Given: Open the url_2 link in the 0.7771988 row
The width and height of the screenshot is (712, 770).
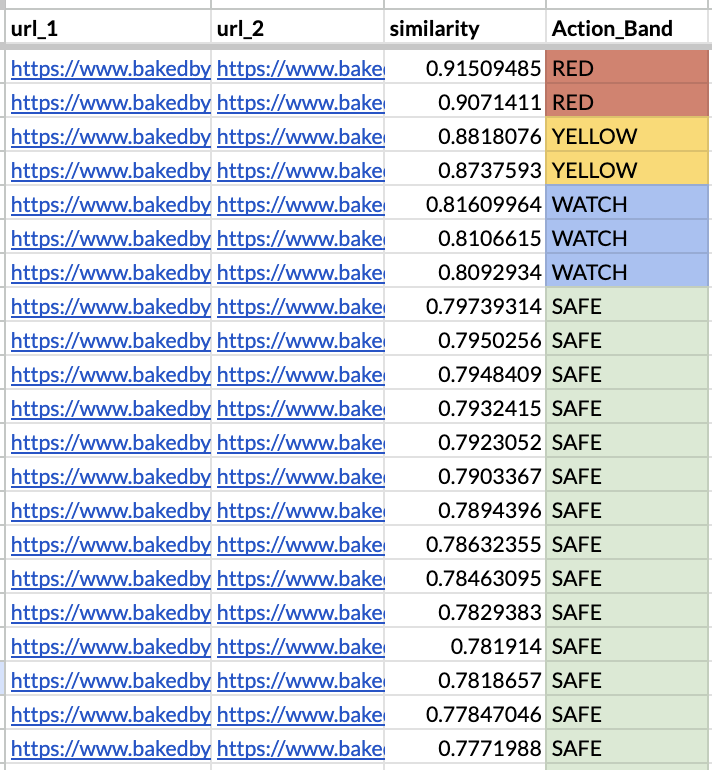Looking at the screenshot, I should 300,748.
